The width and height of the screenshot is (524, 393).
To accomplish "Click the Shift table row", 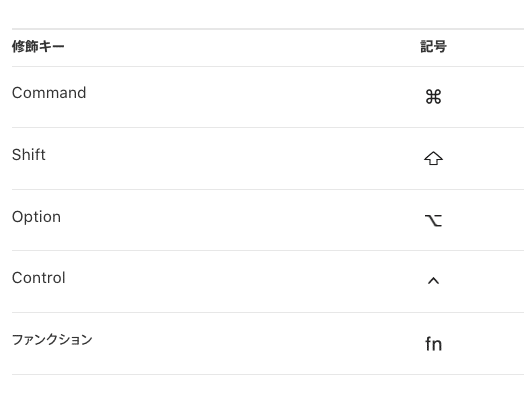I will click(268, 158).
